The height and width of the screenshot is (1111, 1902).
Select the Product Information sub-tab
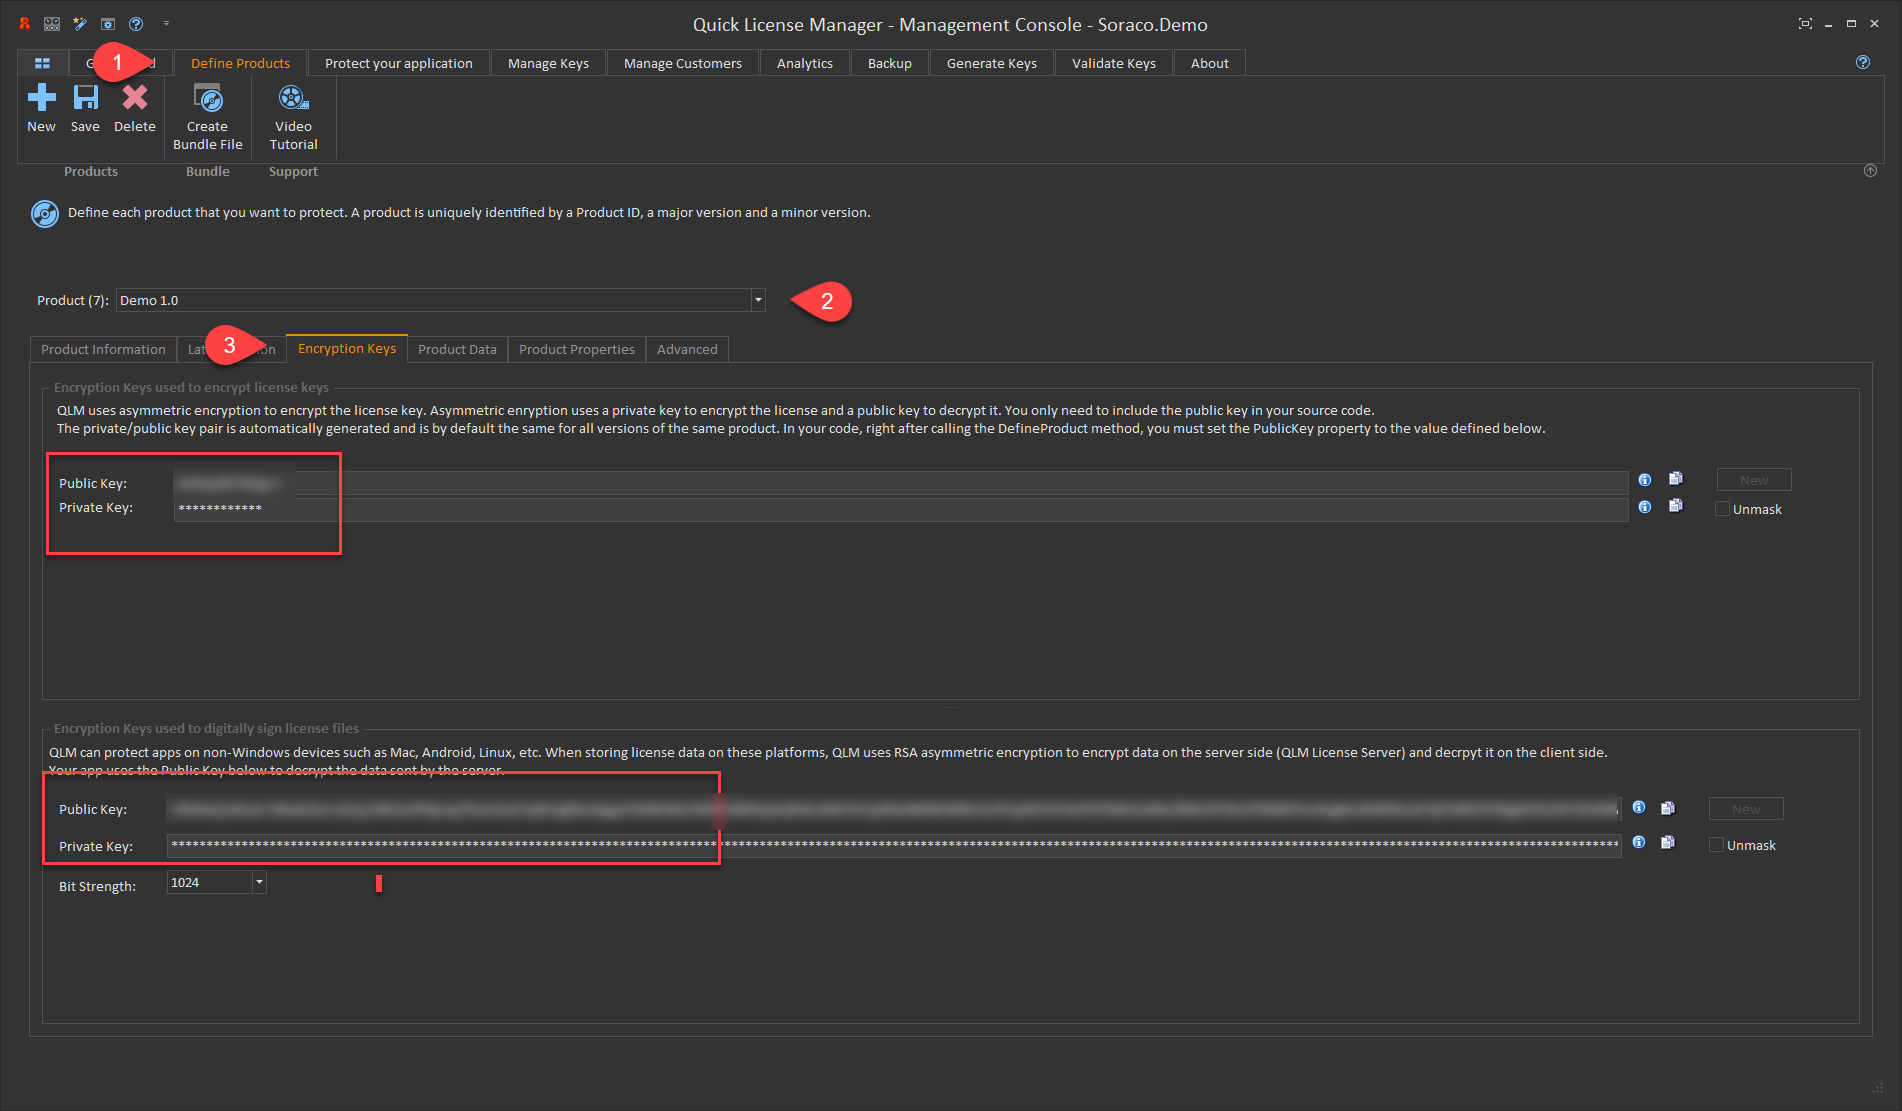[103, 349]
